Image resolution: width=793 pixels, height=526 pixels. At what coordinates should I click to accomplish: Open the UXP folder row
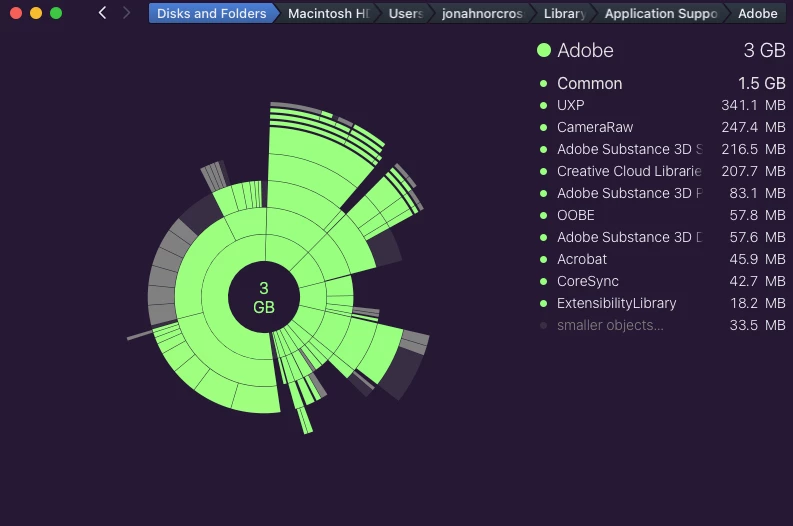coord(661,105)
